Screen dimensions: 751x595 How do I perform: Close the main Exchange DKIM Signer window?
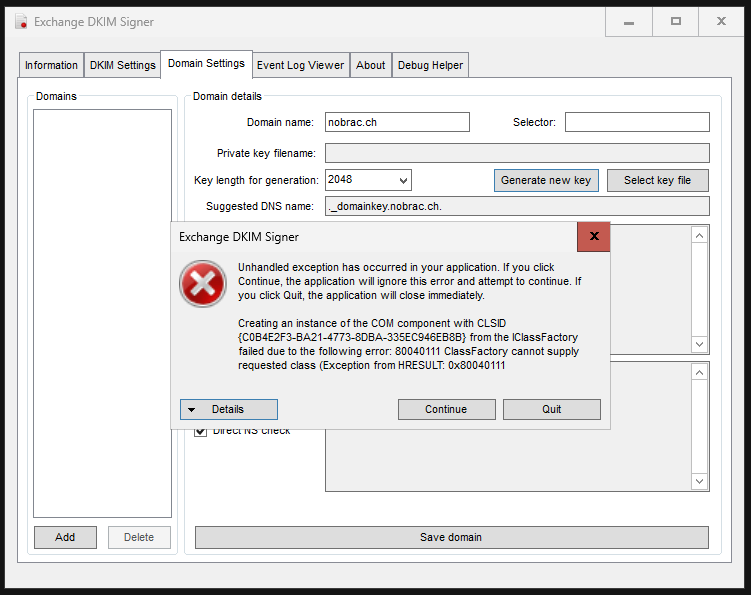(x=721, y=22)
